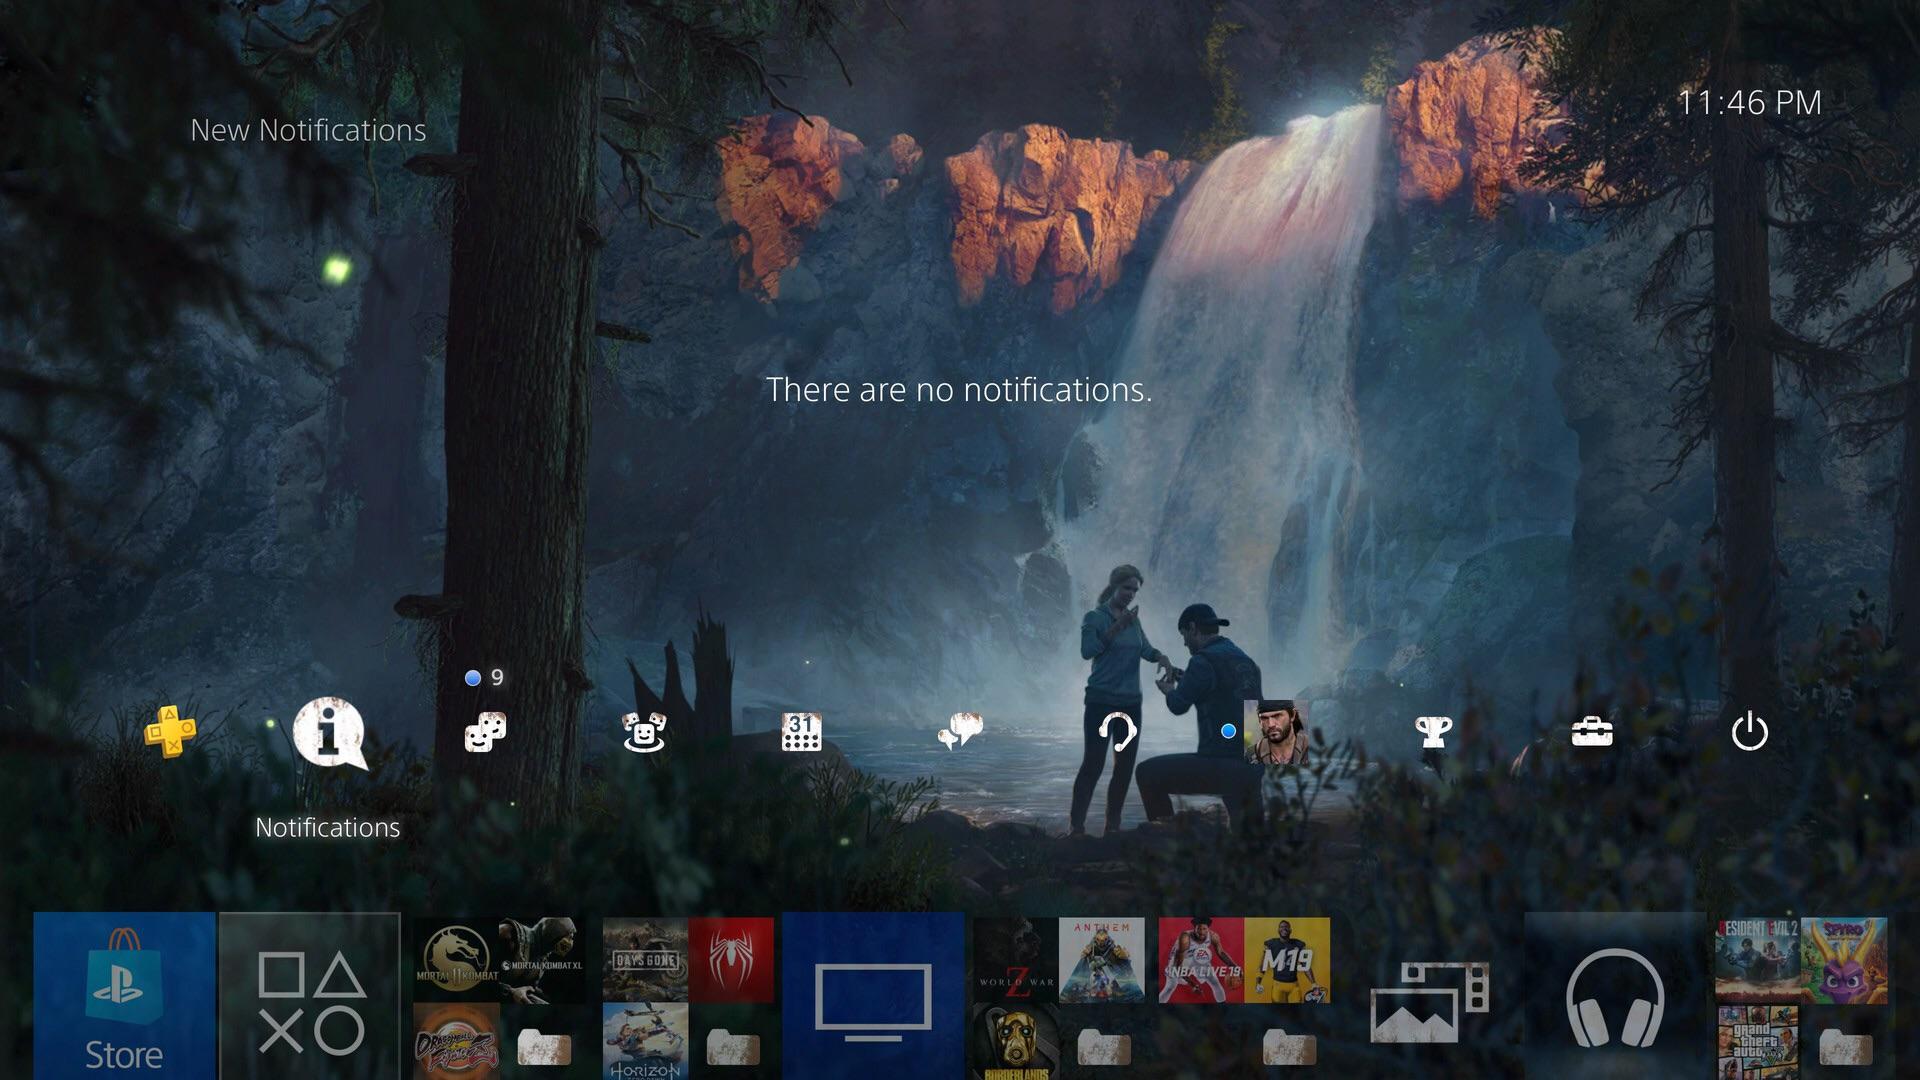Screen dimensions: 1920x1080
Task: Launch Anthem game tile
Action: coord(1101,960)
